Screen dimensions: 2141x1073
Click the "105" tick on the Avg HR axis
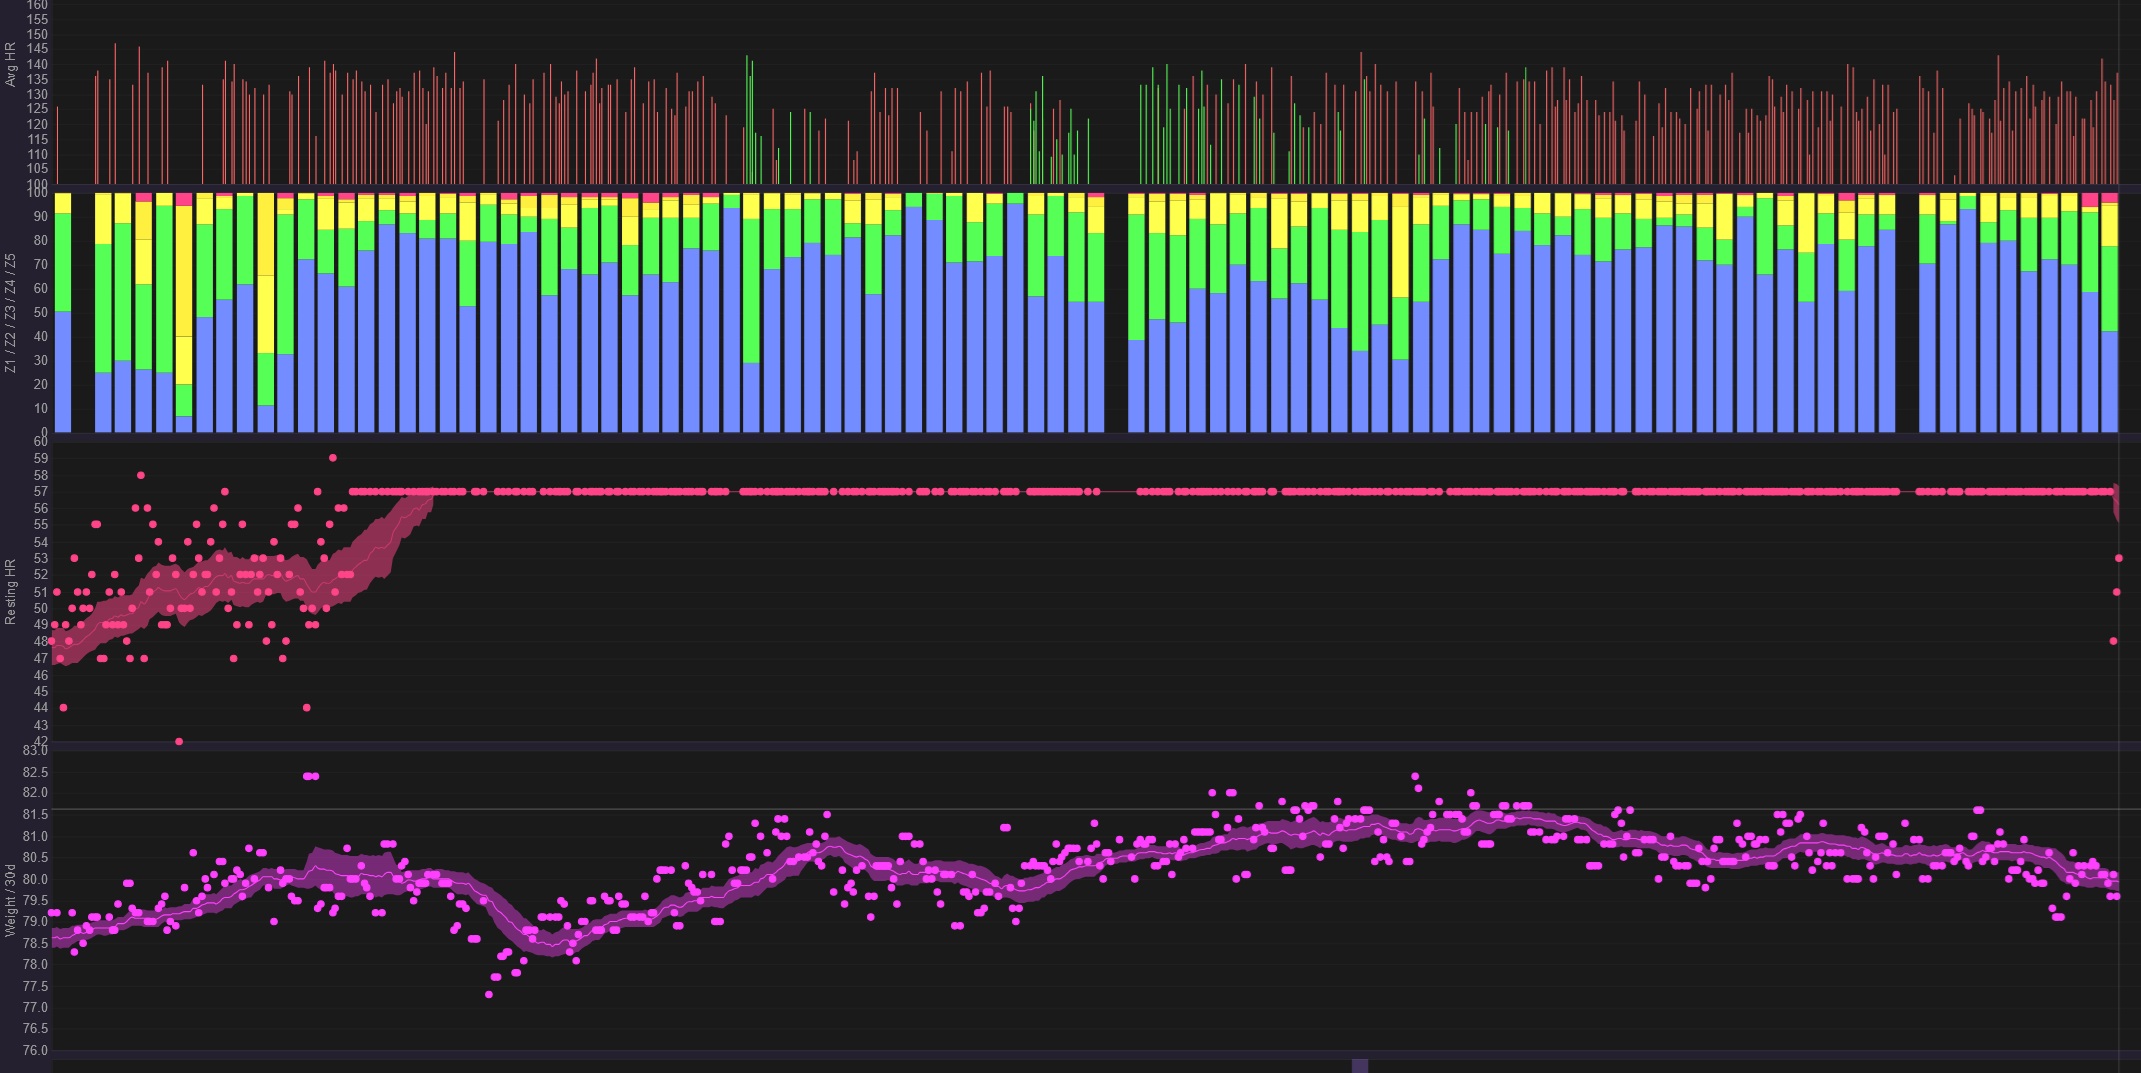pyautogui.click(x=38, y=169)
